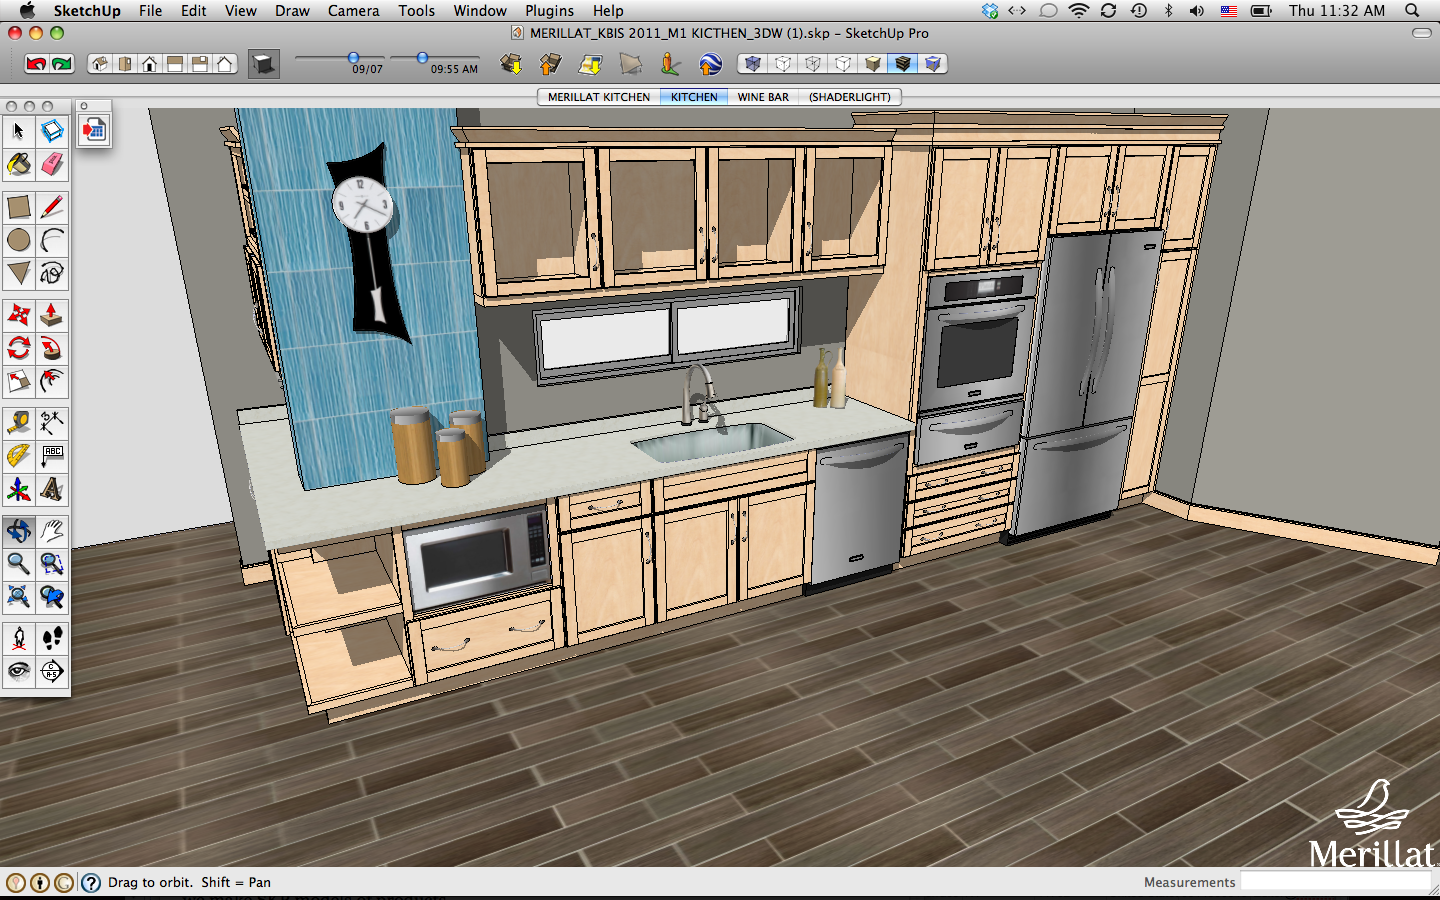Viewport: 1440px width, 900px height.
Task: Open the MERILLAT KITCHEN scene tab
Action: coord(598,97)
